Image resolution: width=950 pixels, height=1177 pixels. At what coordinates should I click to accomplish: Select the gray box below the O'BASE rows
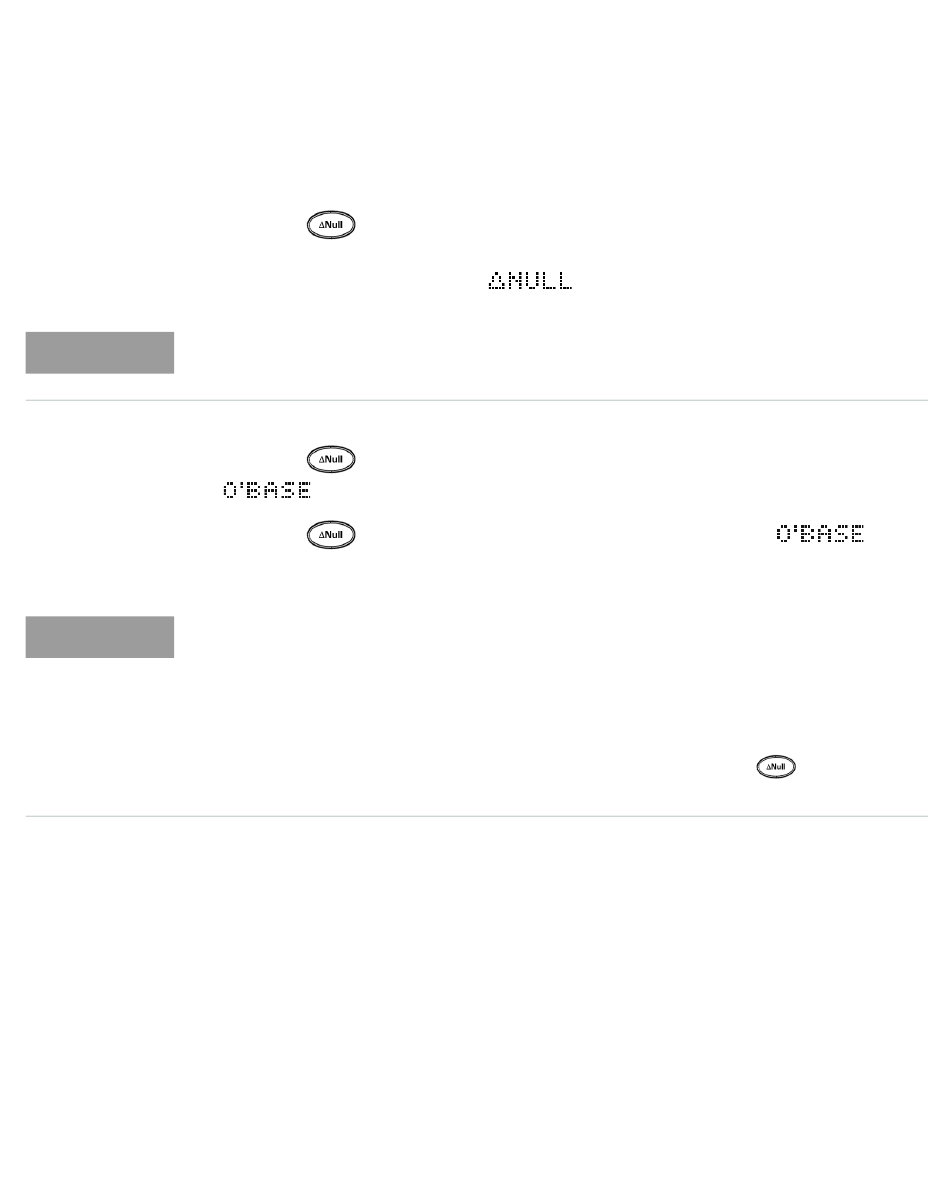tap(100, 637)
